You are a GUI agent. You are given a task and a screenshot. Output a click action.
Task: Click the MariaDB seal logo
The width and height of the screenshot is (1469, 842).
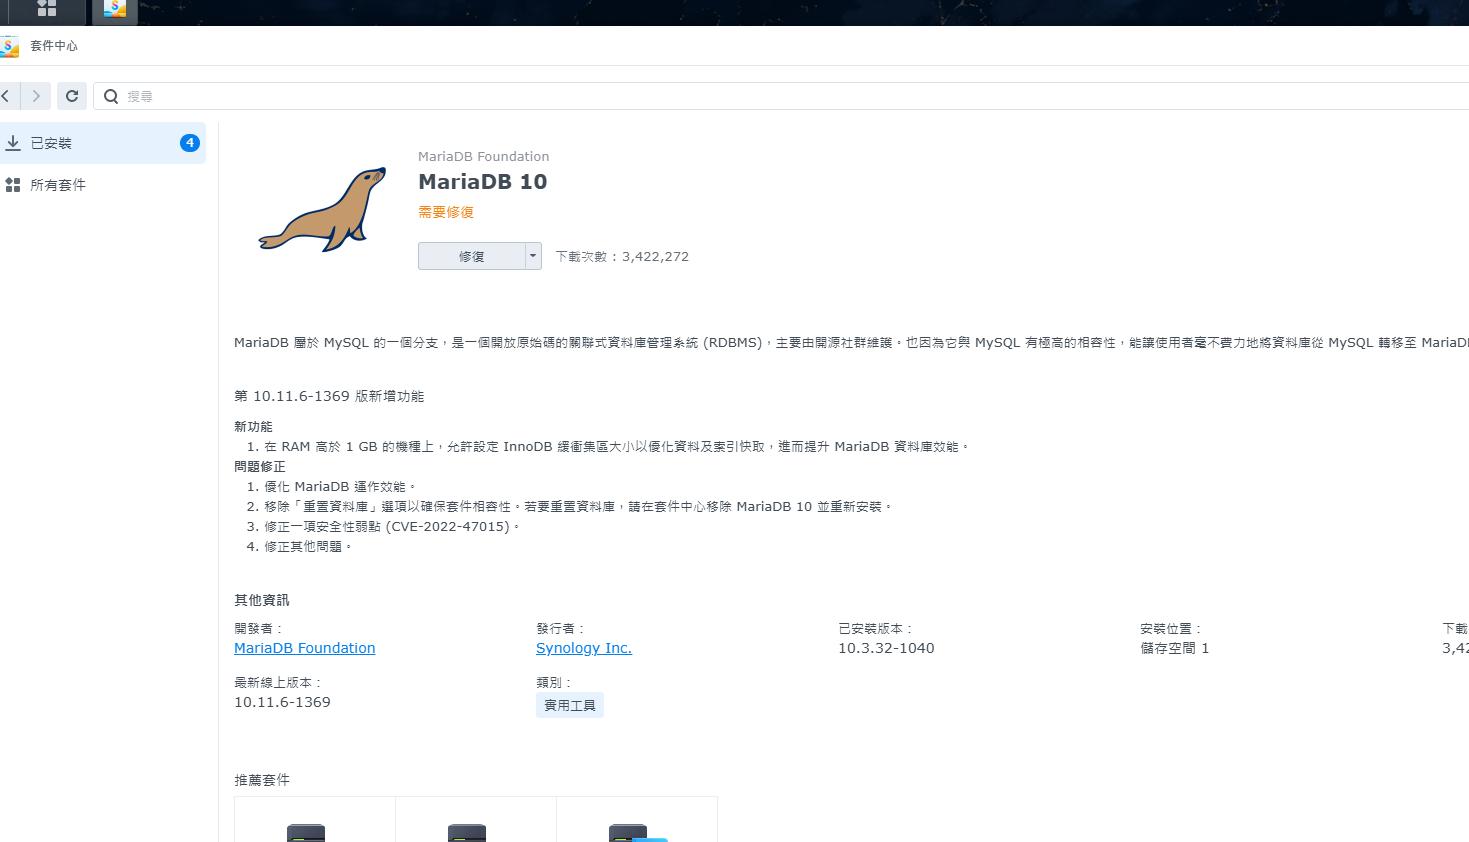pos(322,209)
